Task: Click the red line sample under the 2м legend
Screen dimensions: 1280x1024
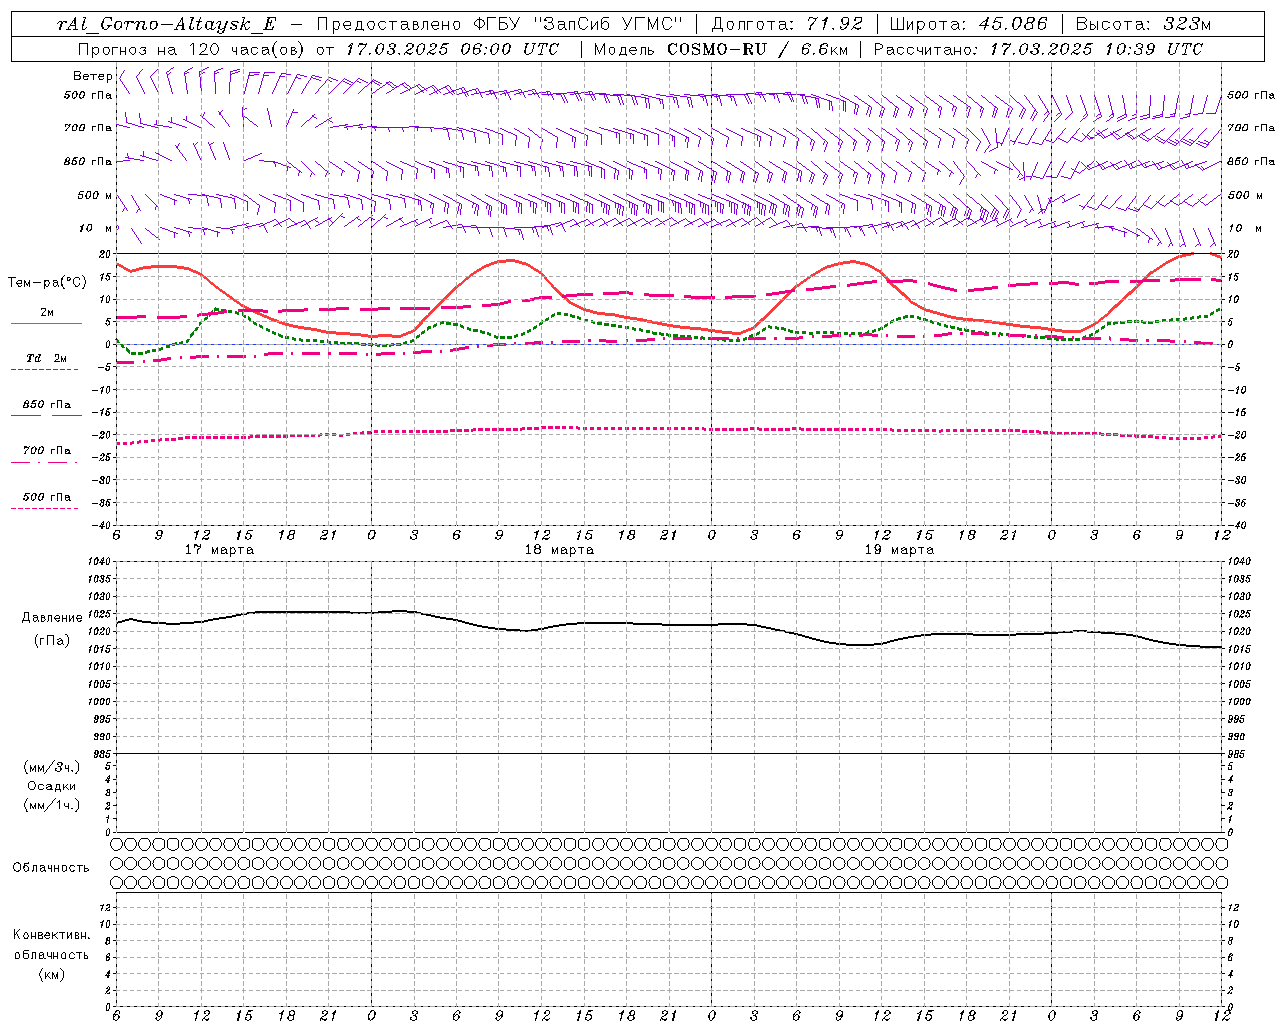Action: (x=46, y=323)
